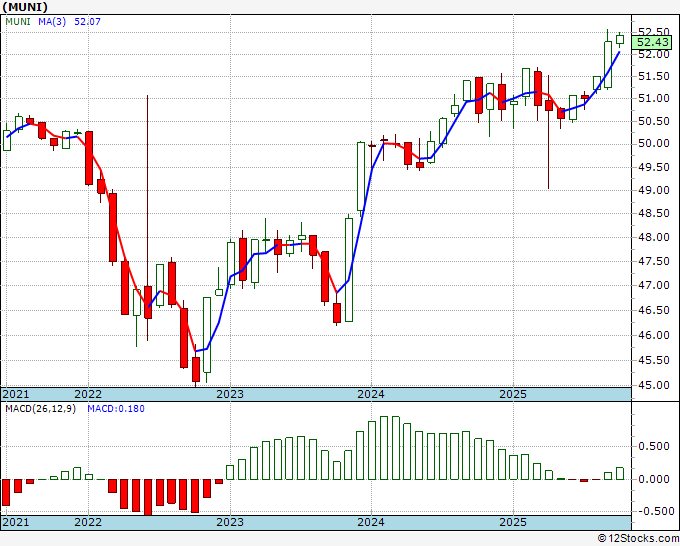Open the 12Stocks.com copyright link

coord(638,538)
